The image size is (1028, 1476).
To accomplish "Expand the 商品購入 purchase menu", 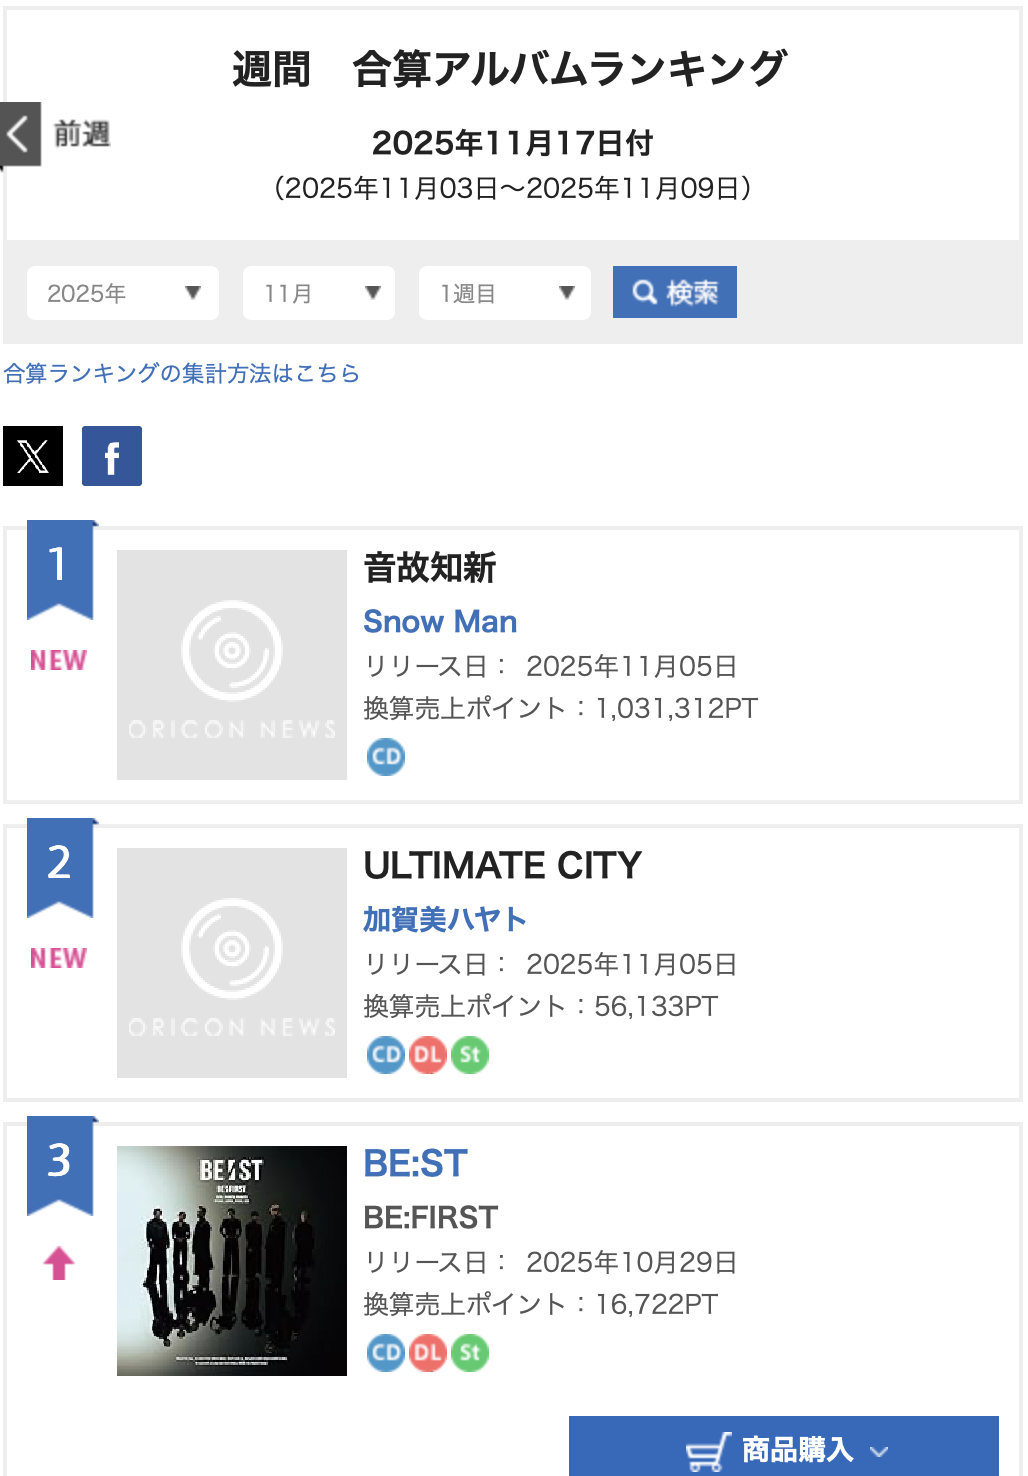I will (x=784, y=1449).
